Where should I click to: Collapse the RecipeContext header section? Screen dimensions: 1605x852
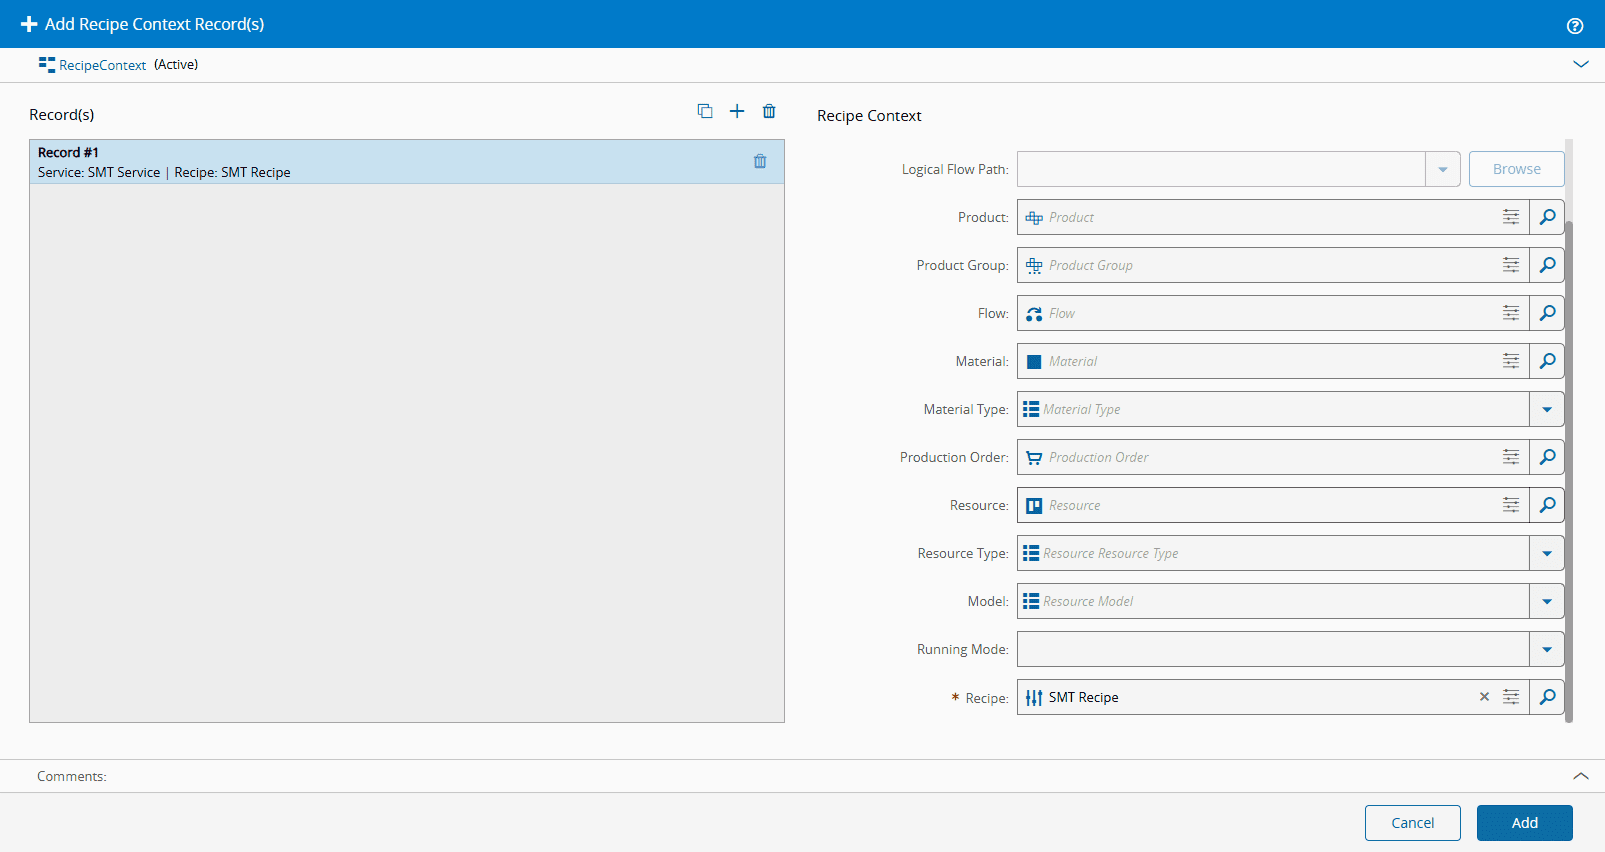(x=1580, y=64)
